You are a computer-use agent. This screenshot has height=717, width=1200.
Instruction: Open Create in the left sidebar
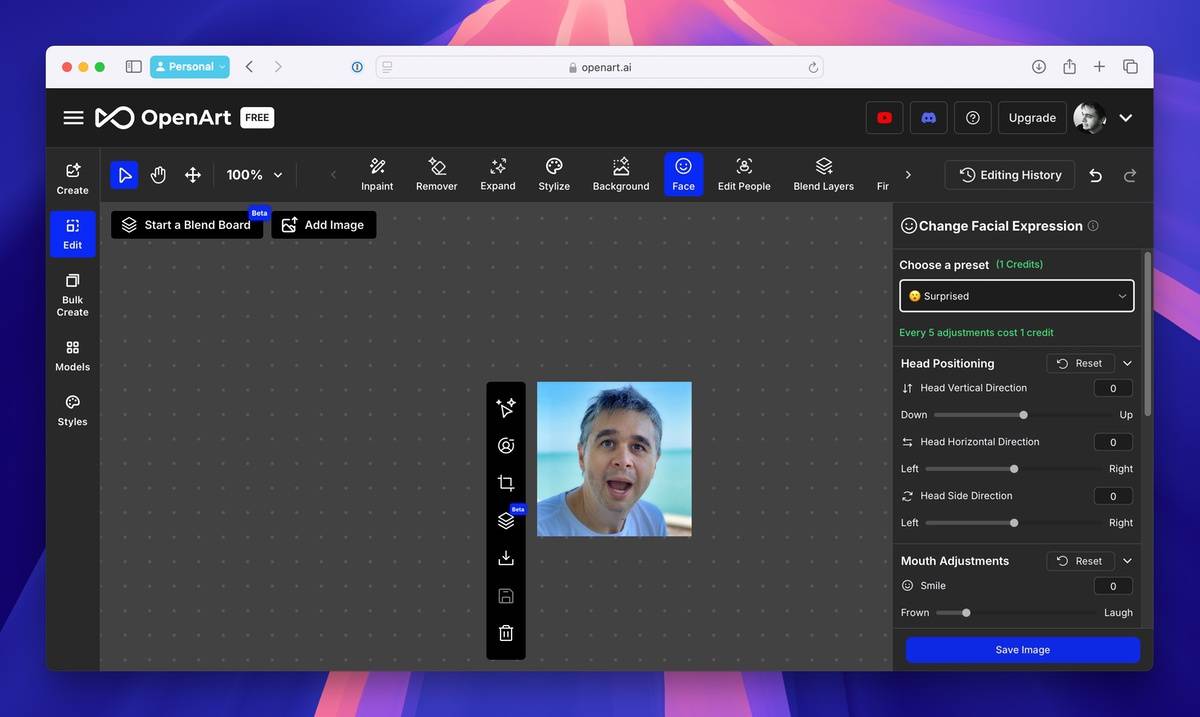tap(72, 178)
